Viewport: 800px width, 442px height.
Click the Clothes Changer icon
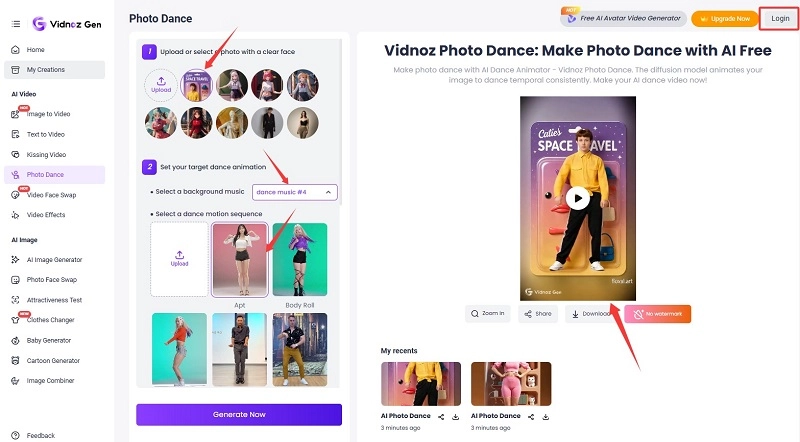15,320
